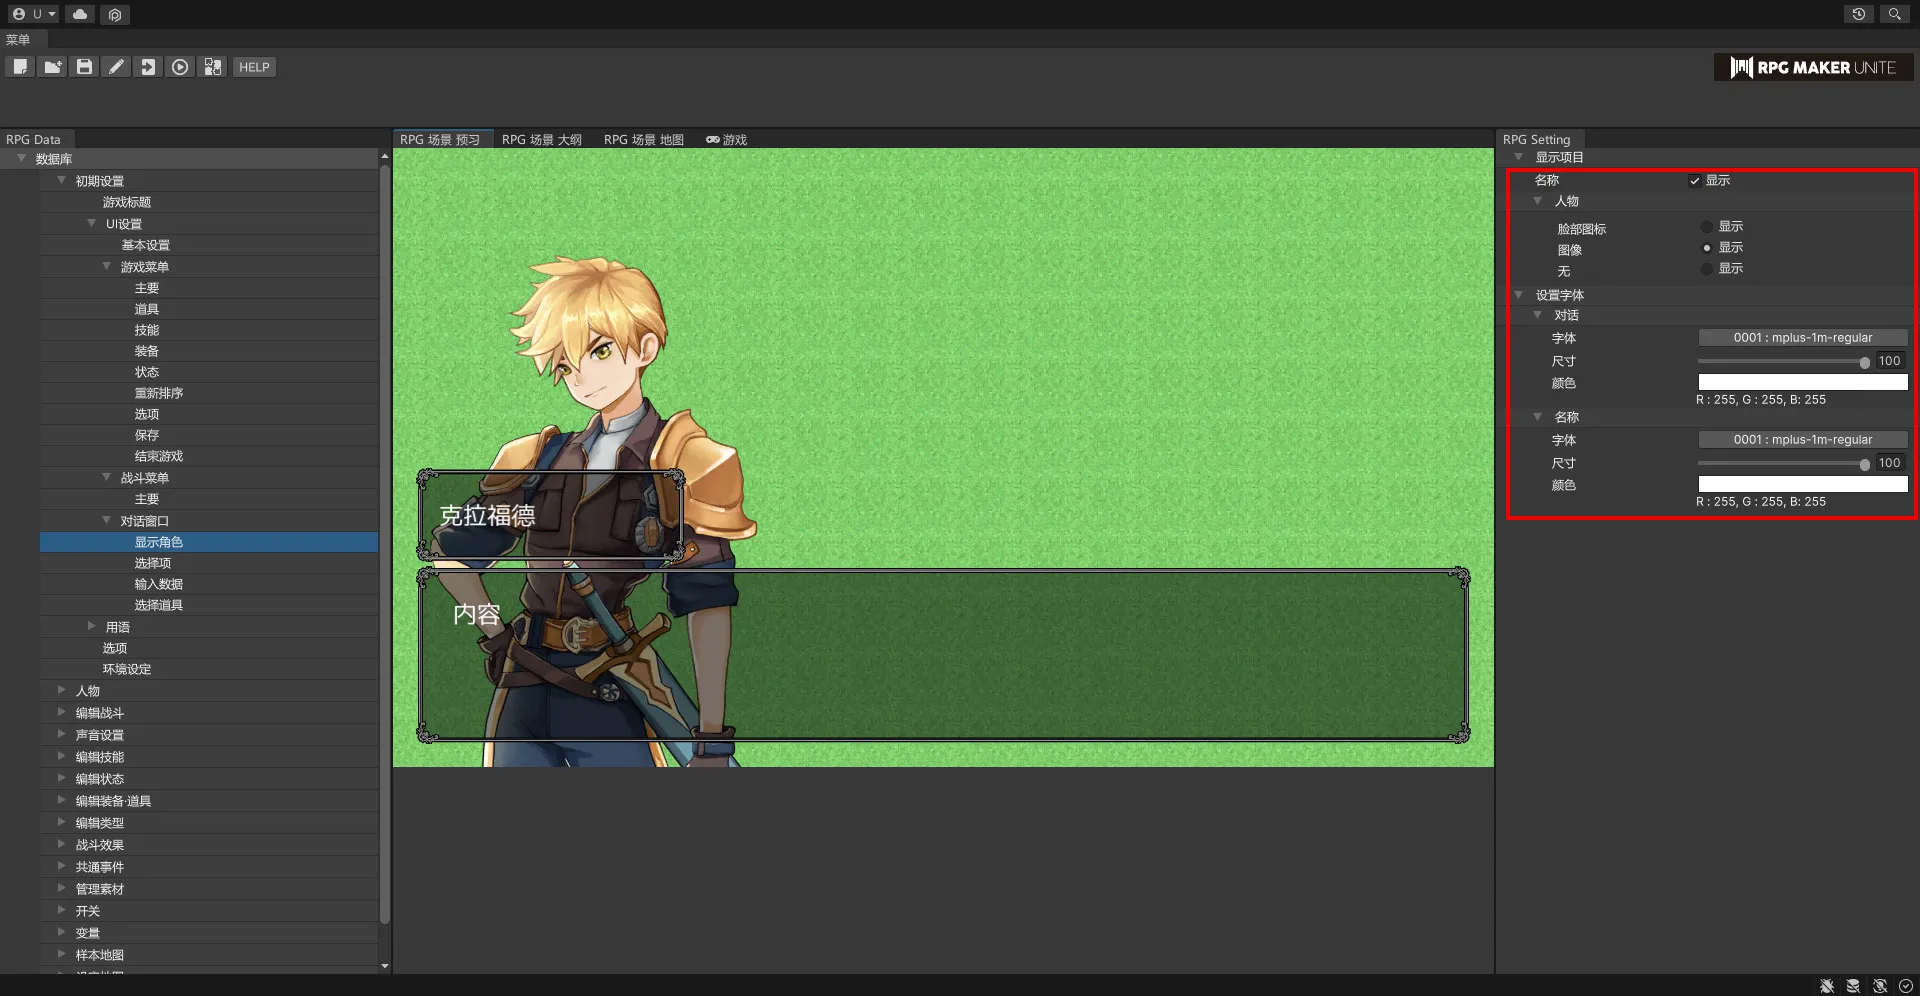
Task: Expand the 用语 tree node
Action: coord(92,626)
